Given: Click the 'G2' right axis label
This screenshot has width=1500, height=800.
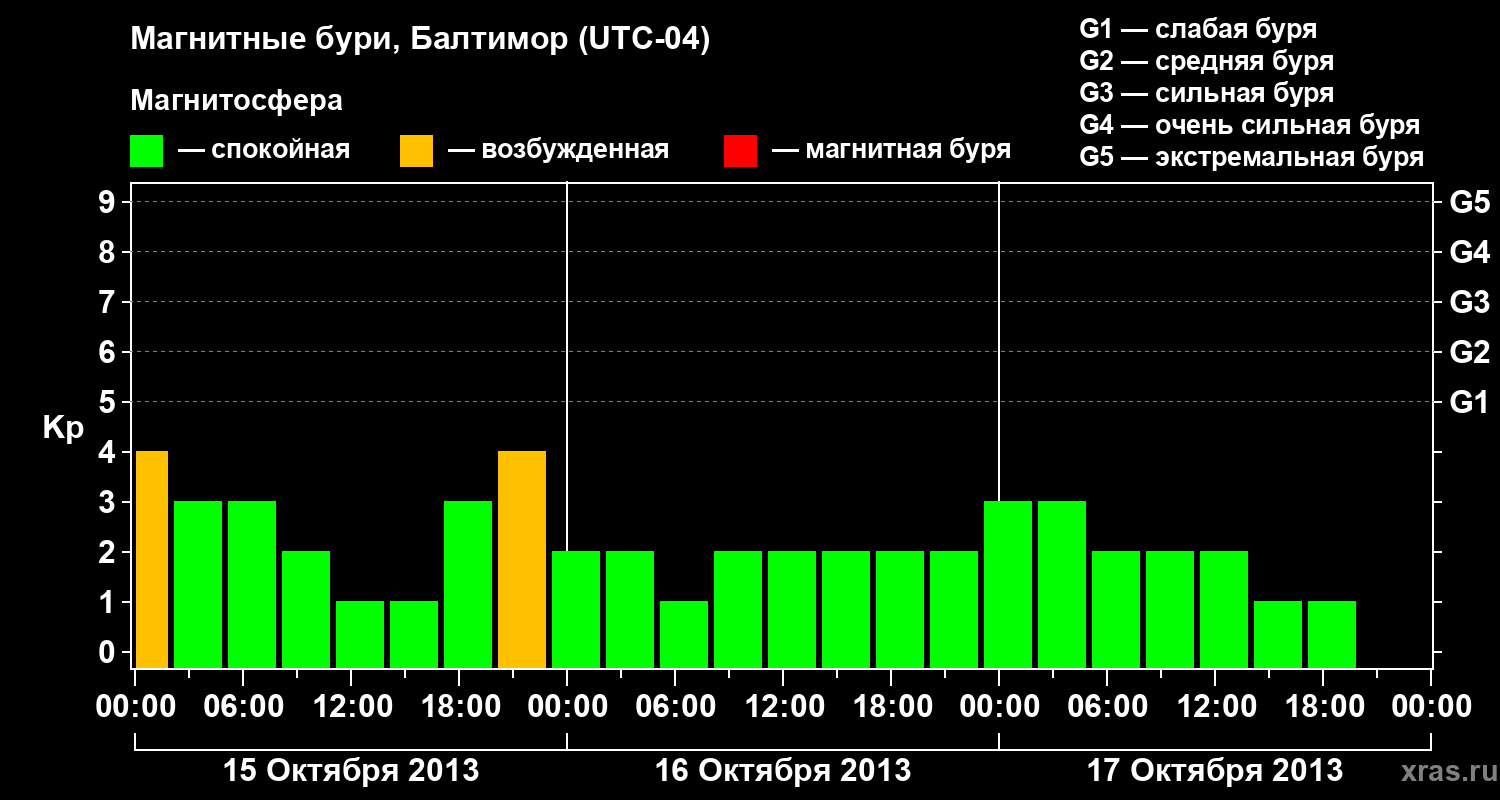Looking at the screenshot, I should 1469,352.
